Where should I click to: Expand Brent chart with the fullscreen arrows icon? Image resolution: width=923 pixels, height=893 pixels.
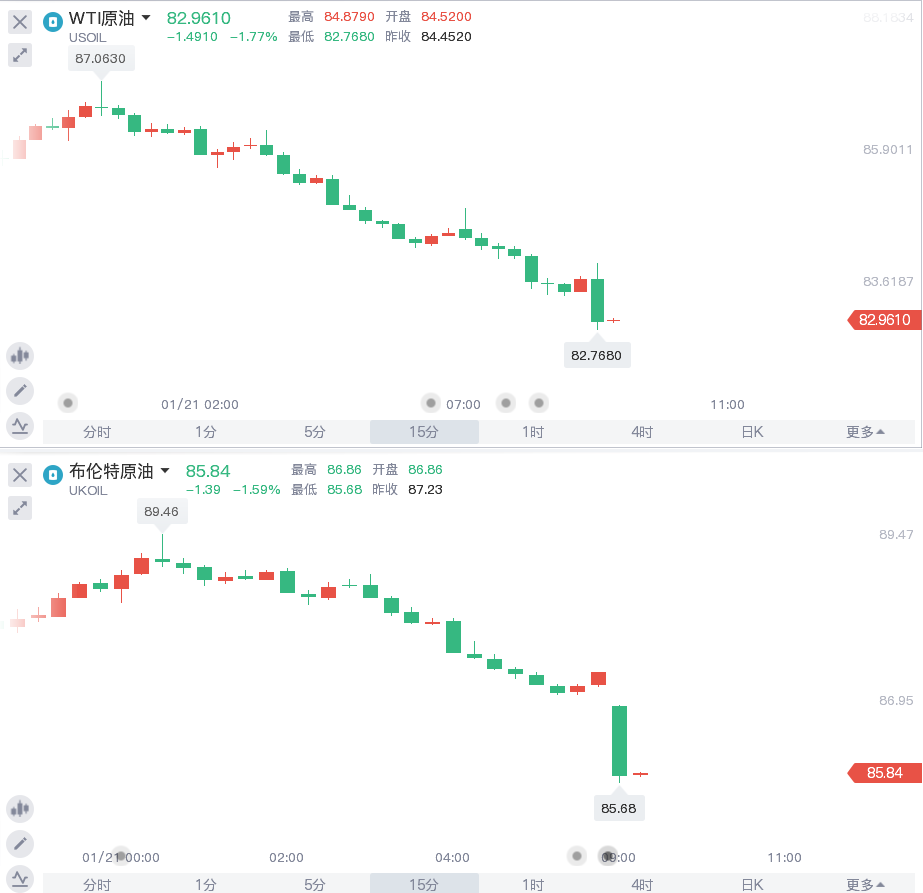(x=20, y=508)
